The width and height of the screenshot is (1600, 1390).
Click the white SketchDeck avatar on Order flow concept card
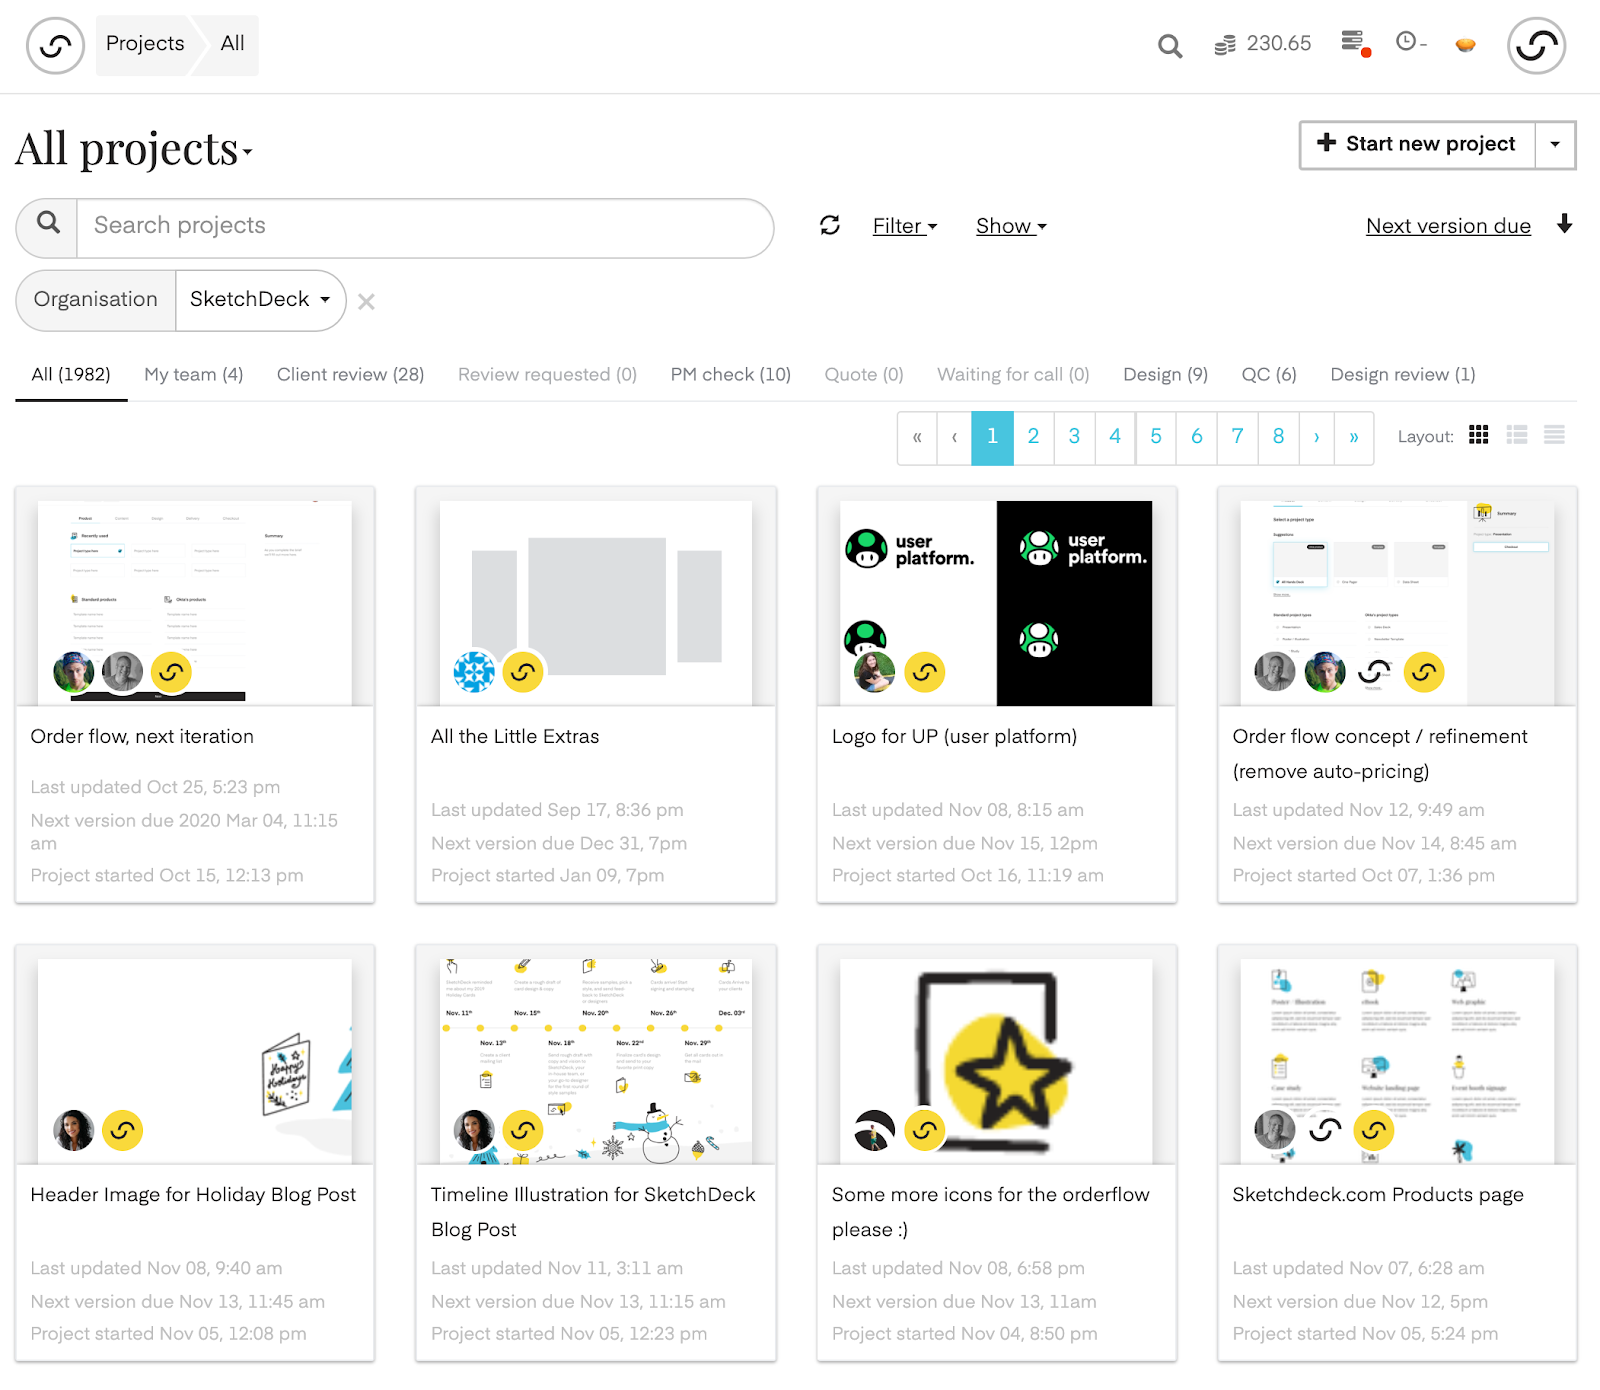point(1375,672)
